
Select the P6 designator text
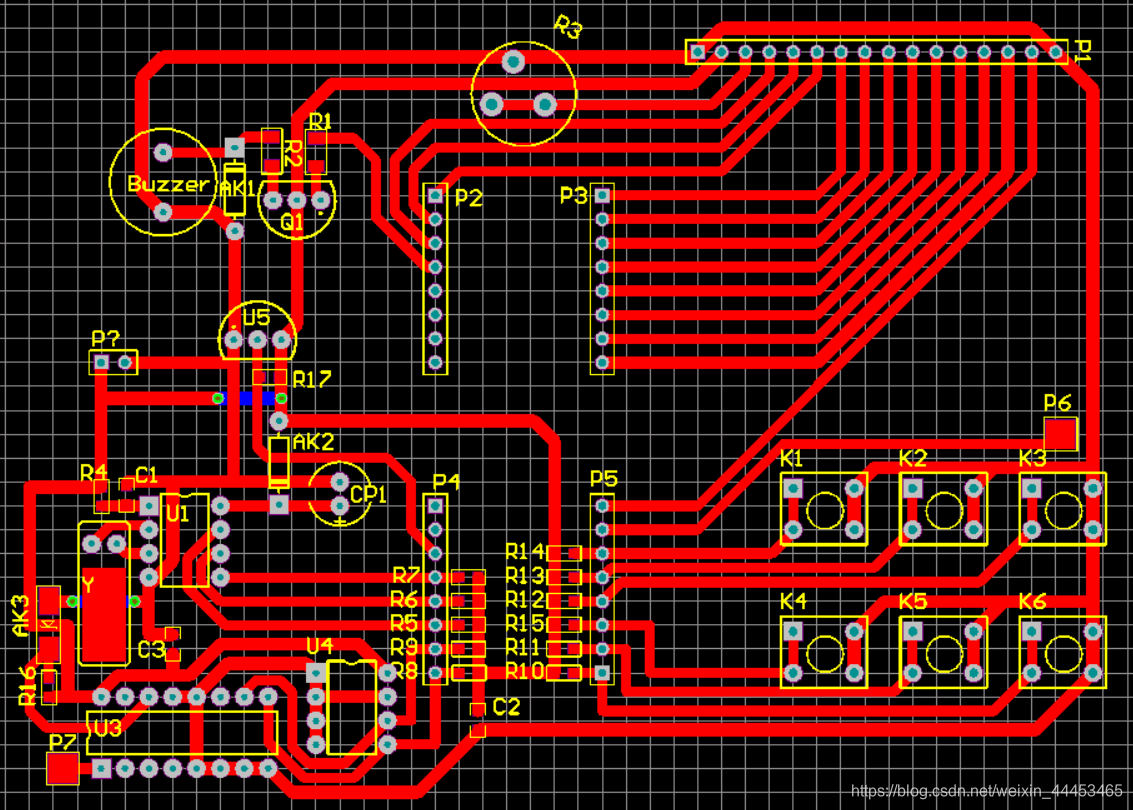pos(1057,402)
